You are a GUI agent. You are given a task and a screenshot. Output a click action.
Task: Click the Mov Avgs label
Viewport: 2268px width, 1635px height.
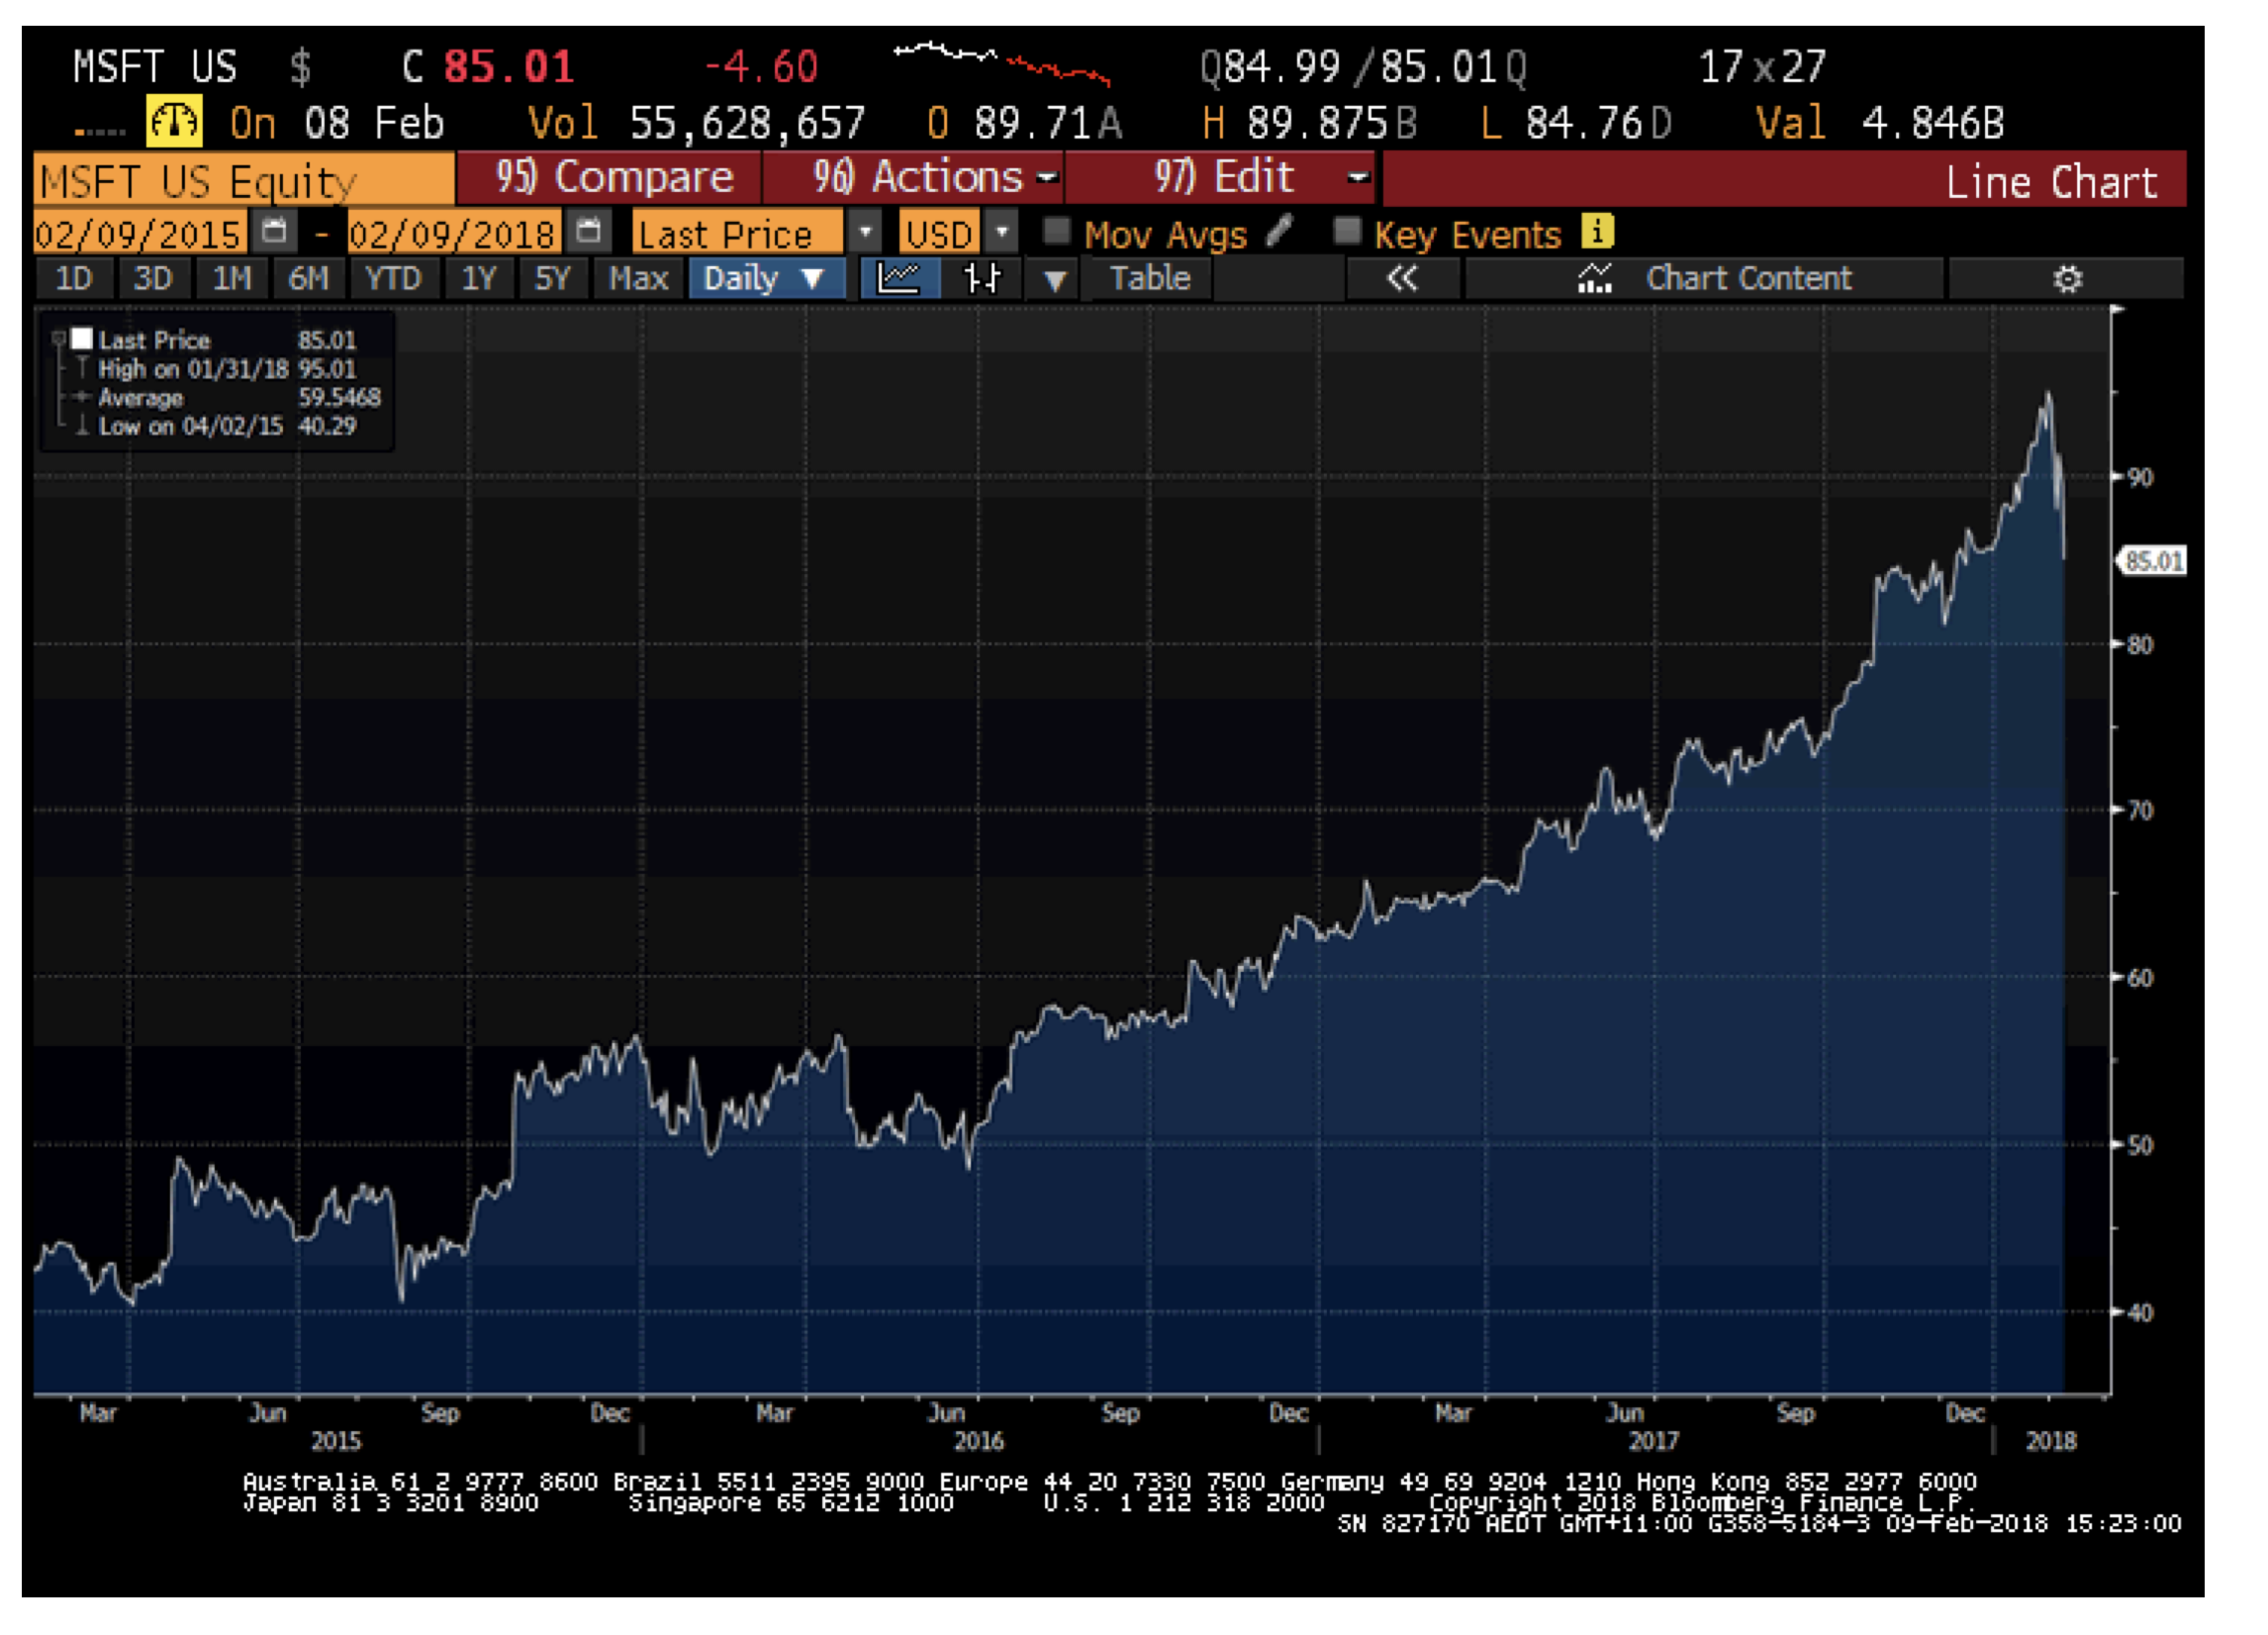tap(1165, 234)
